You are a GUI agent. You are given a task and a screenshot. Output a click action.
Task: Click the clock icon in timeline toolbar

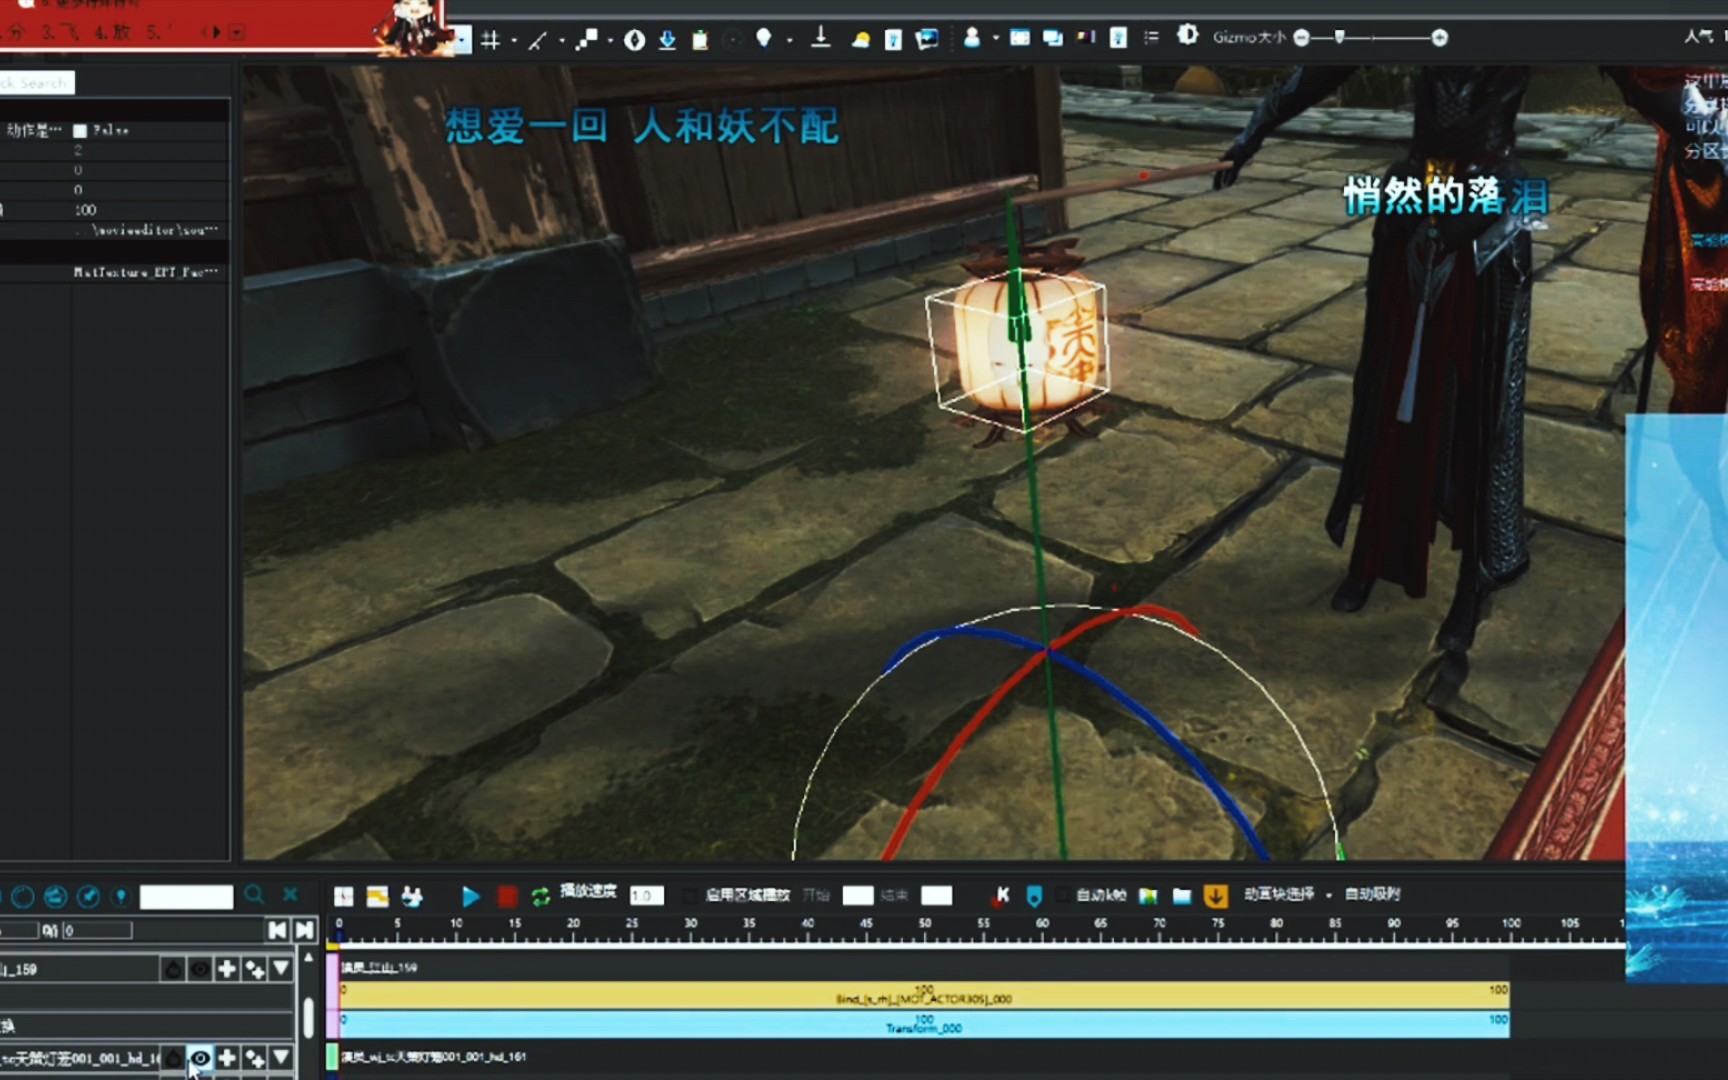343,897
